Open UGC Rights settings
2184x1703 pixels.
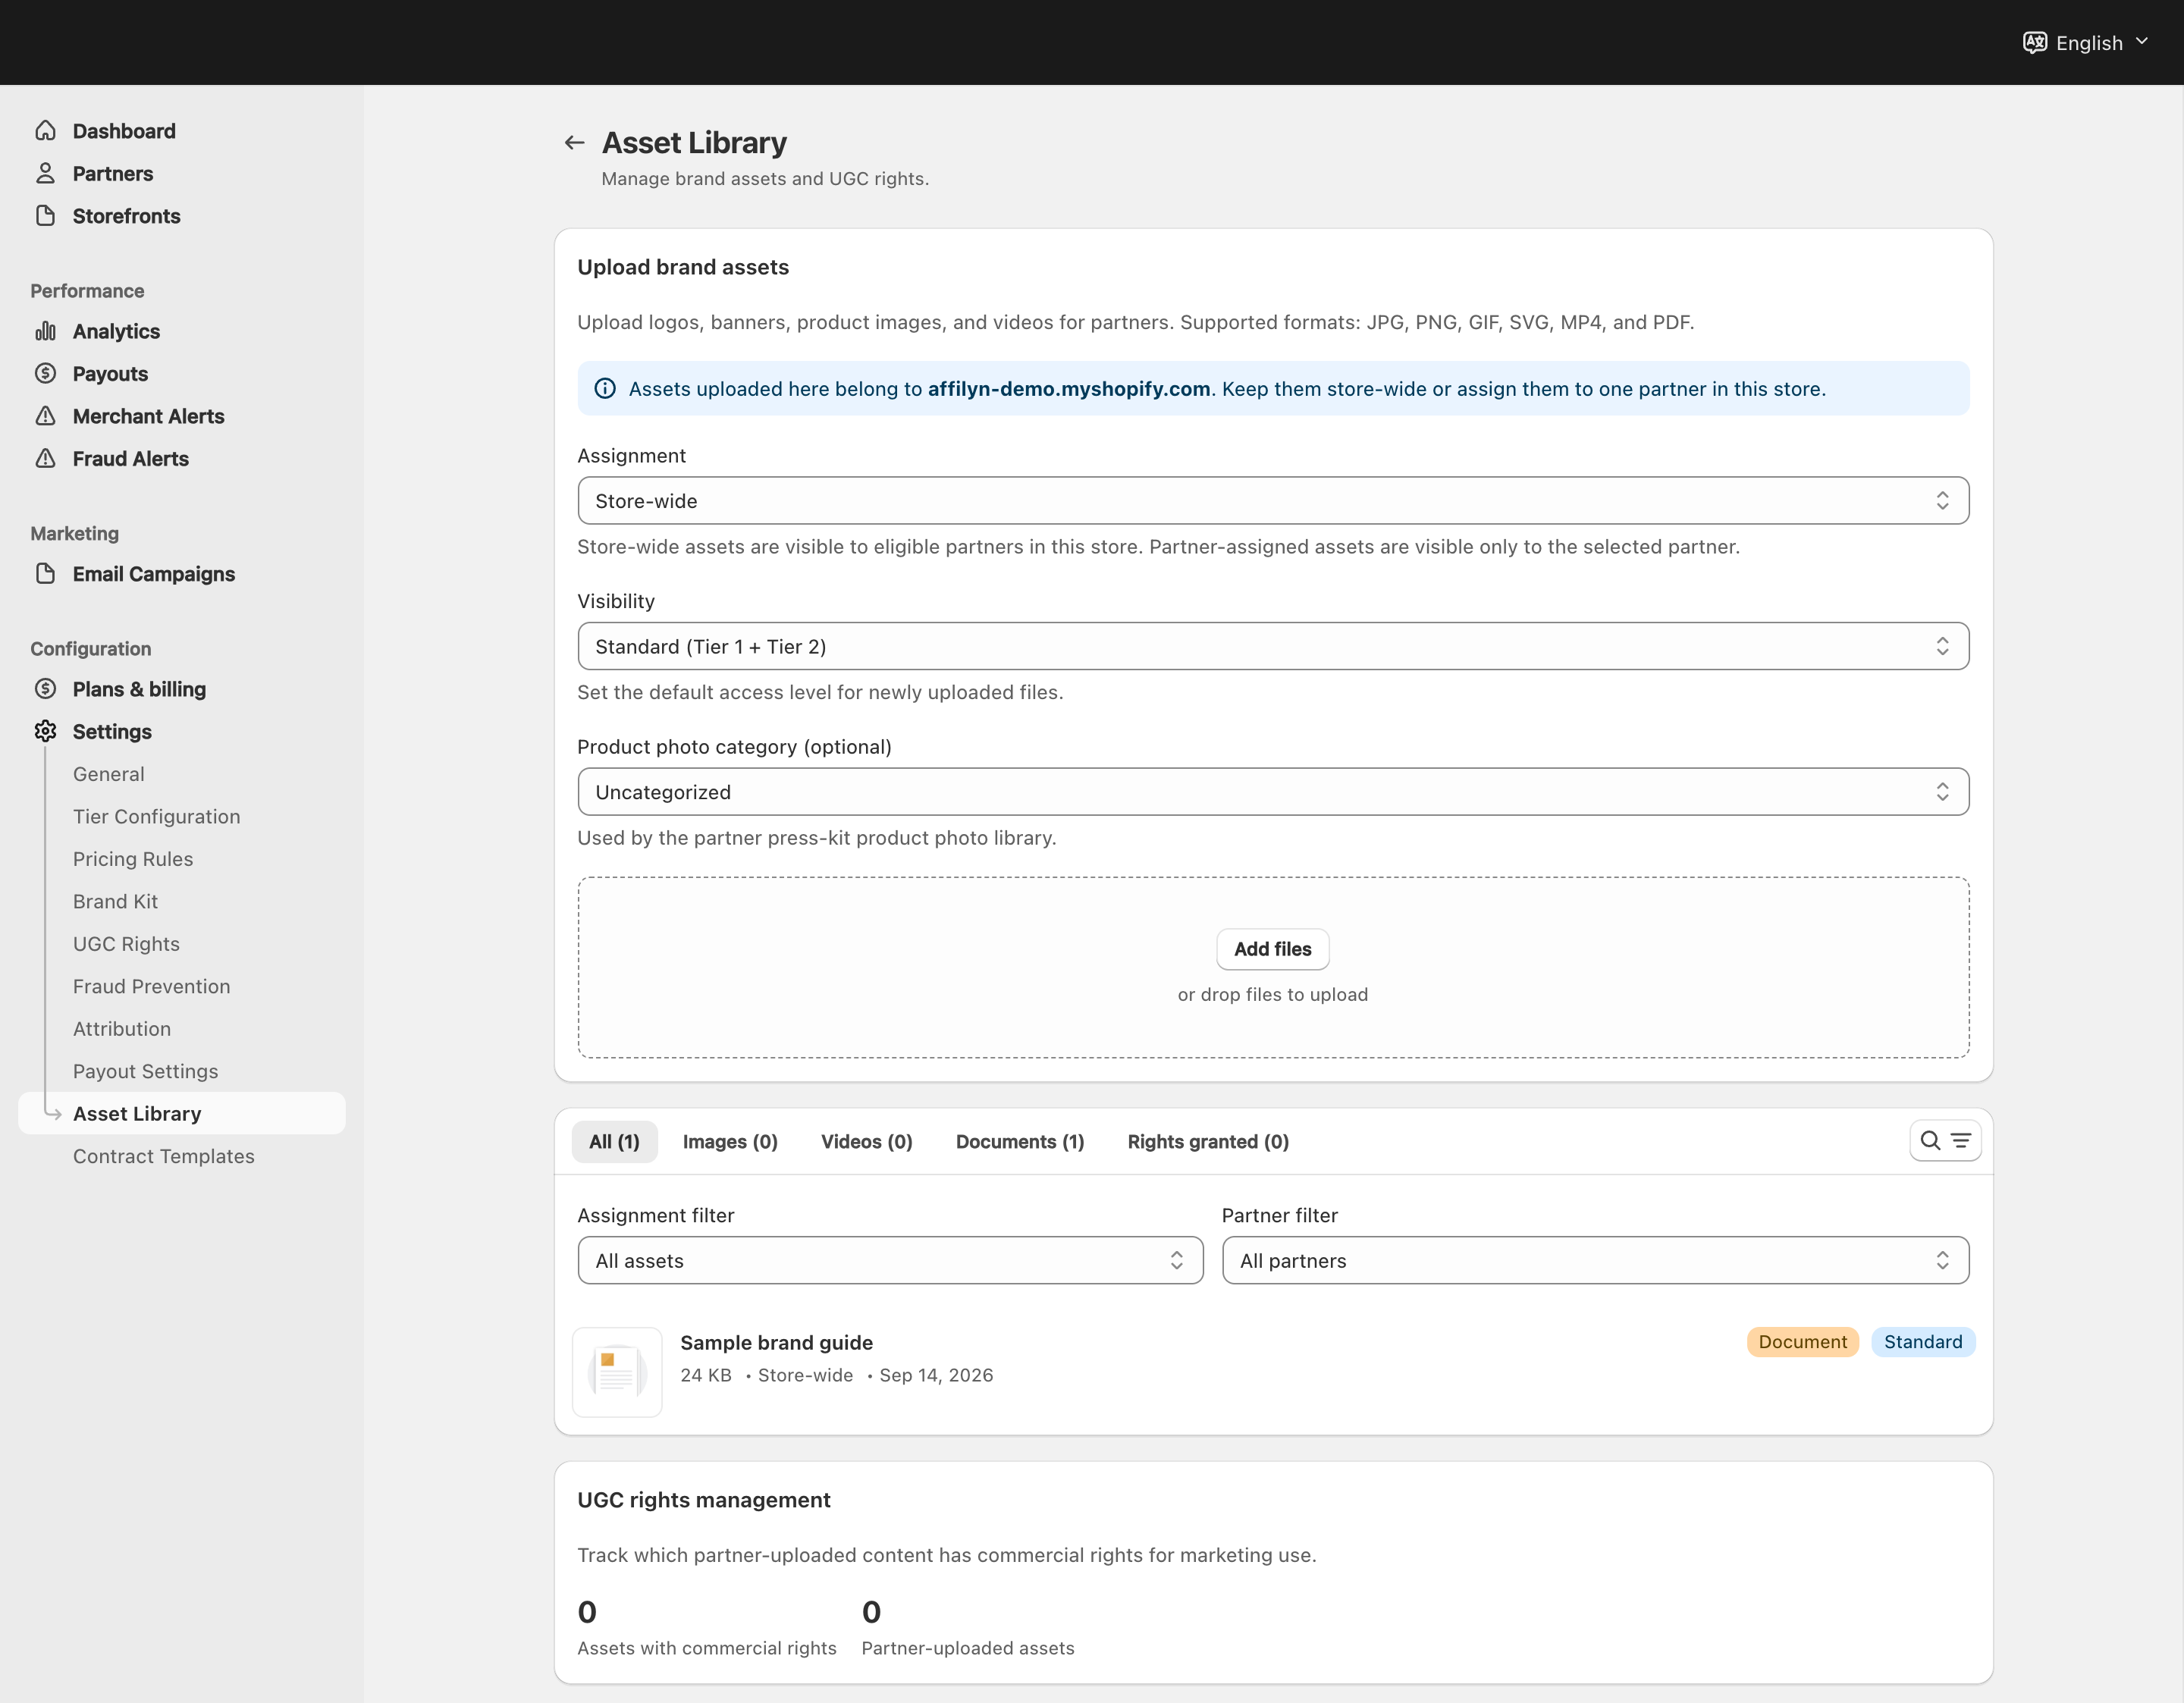point(126,944)
